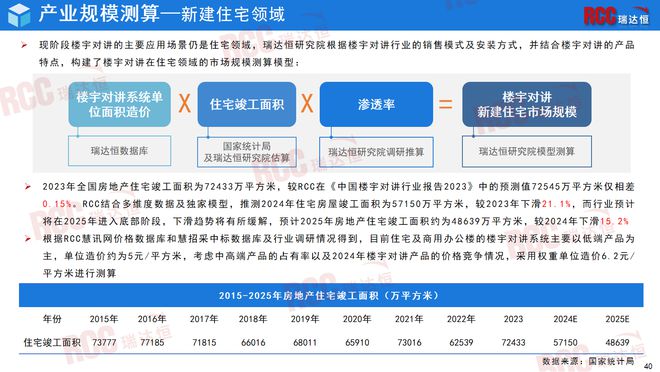Click the red arrow bullet before 根据RCC慧讯网
660x372 pixels.
28,239
